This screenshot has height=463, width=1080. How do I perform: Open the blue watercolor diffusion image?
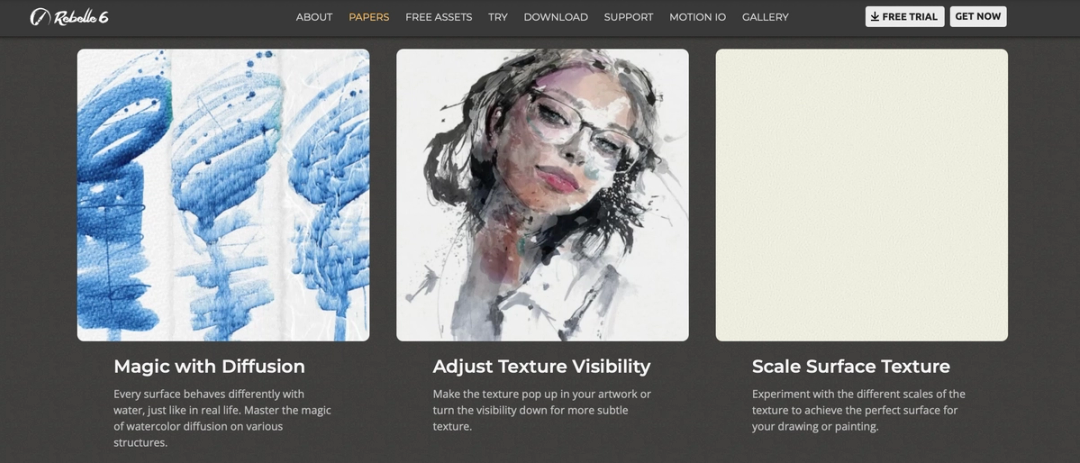[x=223, y=195]
